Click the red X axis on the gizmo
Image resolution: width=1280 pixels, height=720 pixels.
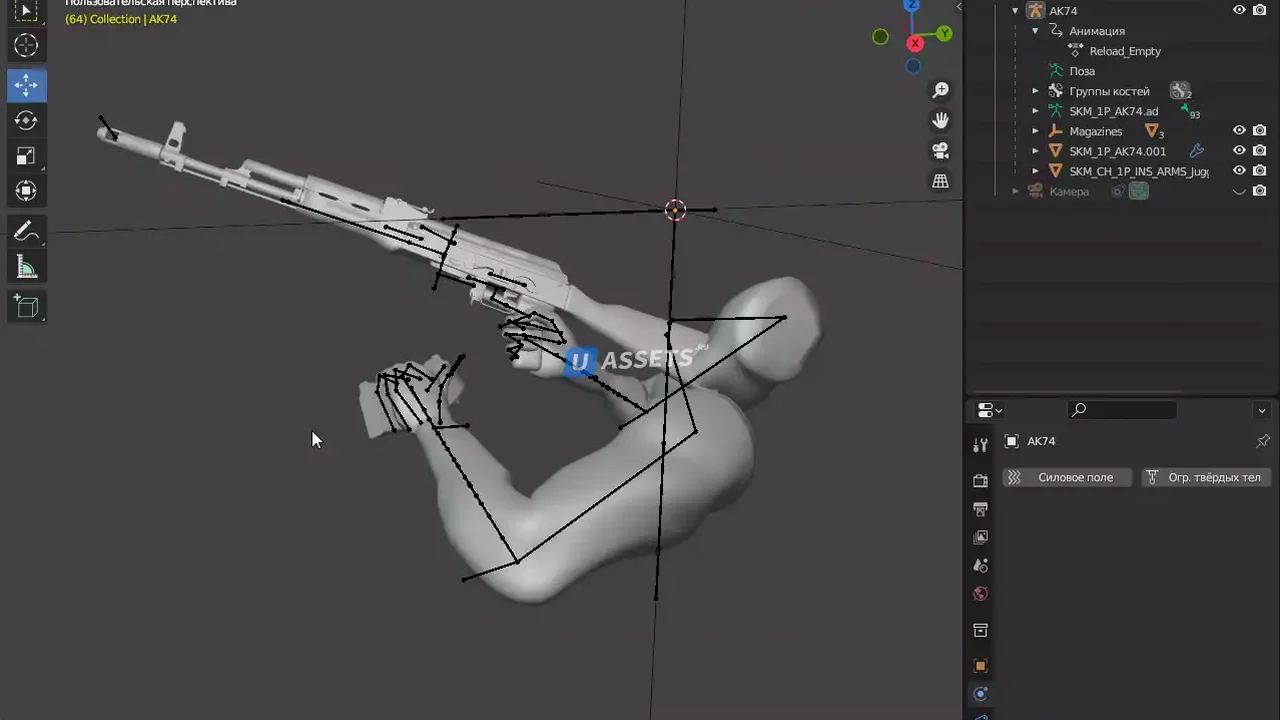tap(915, 44)
